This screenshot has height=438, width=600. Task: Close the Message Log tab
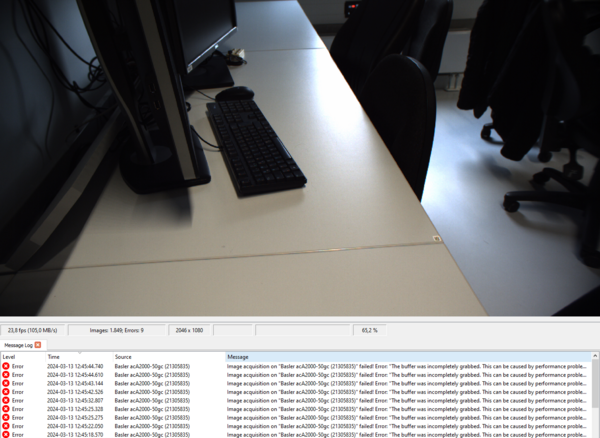(38, 345)
